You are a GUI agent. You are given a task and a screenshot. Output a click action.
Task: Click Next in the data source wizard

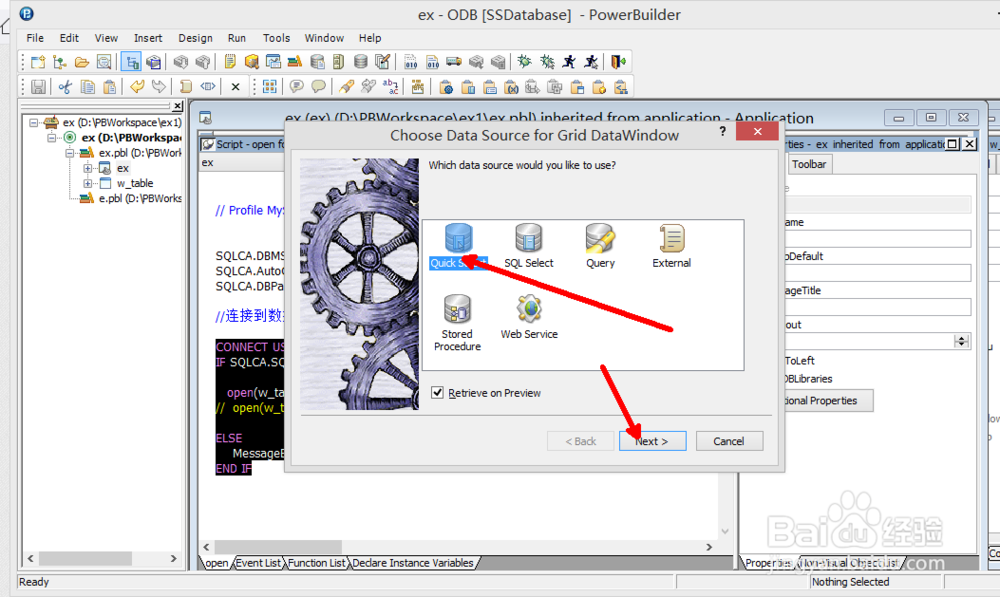point(652,441)
